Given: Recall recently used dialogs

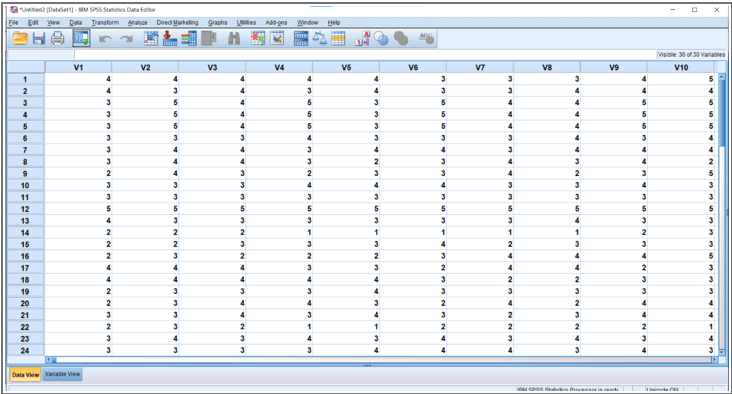Looking at the screenshot, I should point(81,38).
